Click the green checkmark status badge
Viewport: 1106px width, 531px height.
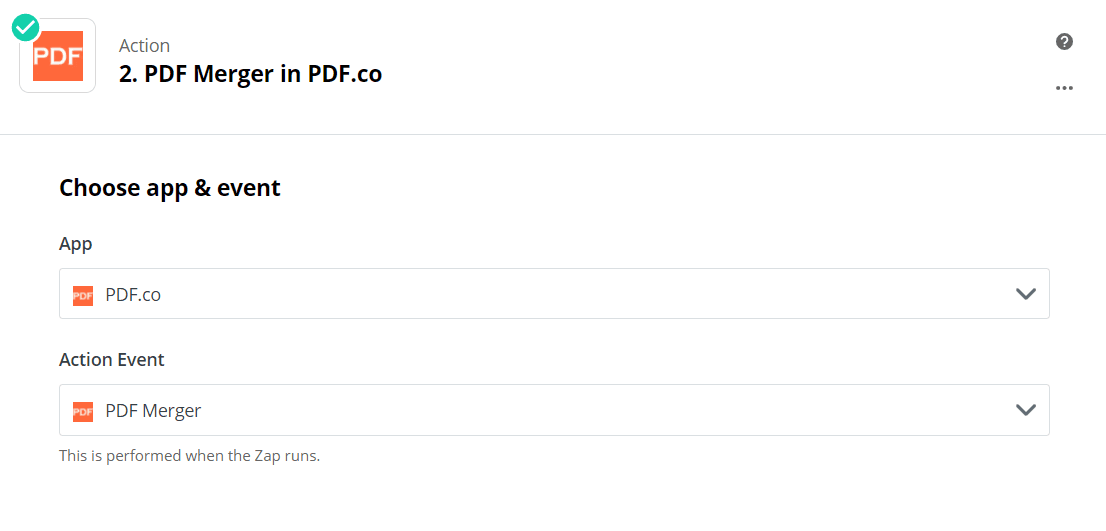pos(27,27)
